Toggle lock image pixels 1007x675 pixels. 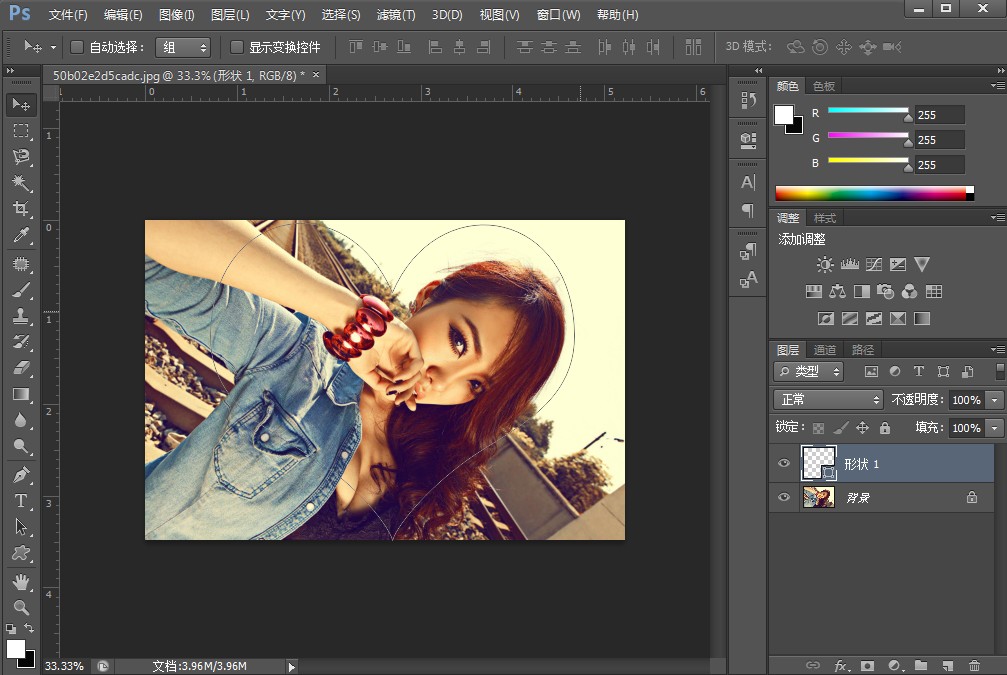841,428
